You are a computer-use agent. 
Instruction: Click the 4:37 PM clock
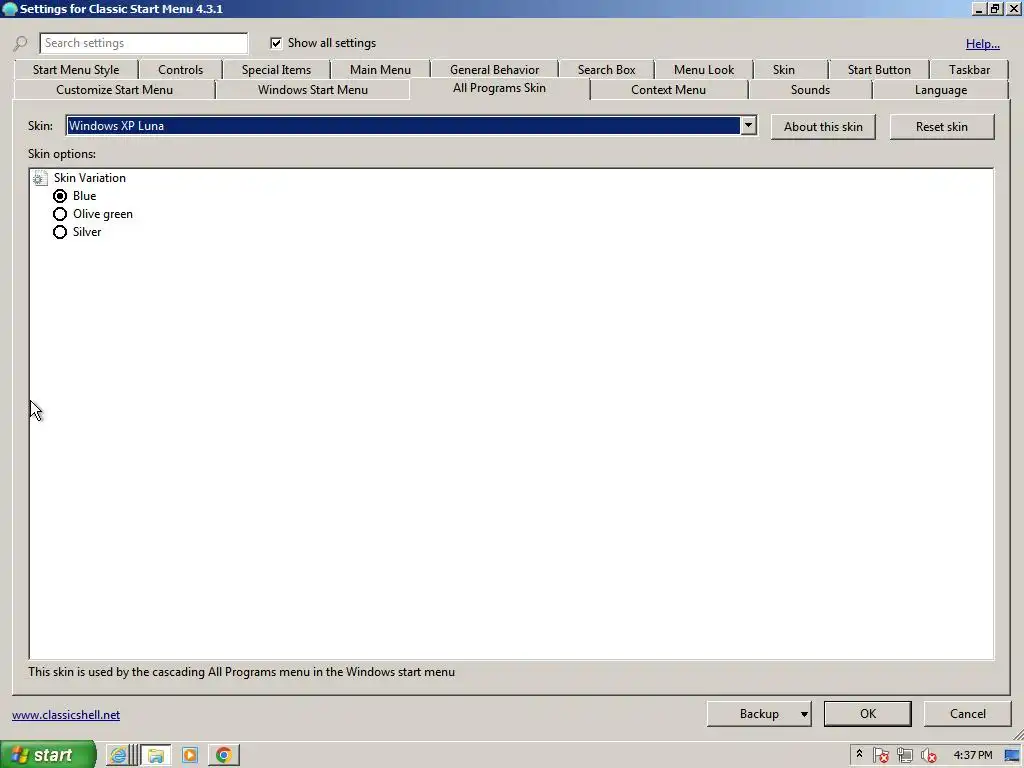click(972, 756)
